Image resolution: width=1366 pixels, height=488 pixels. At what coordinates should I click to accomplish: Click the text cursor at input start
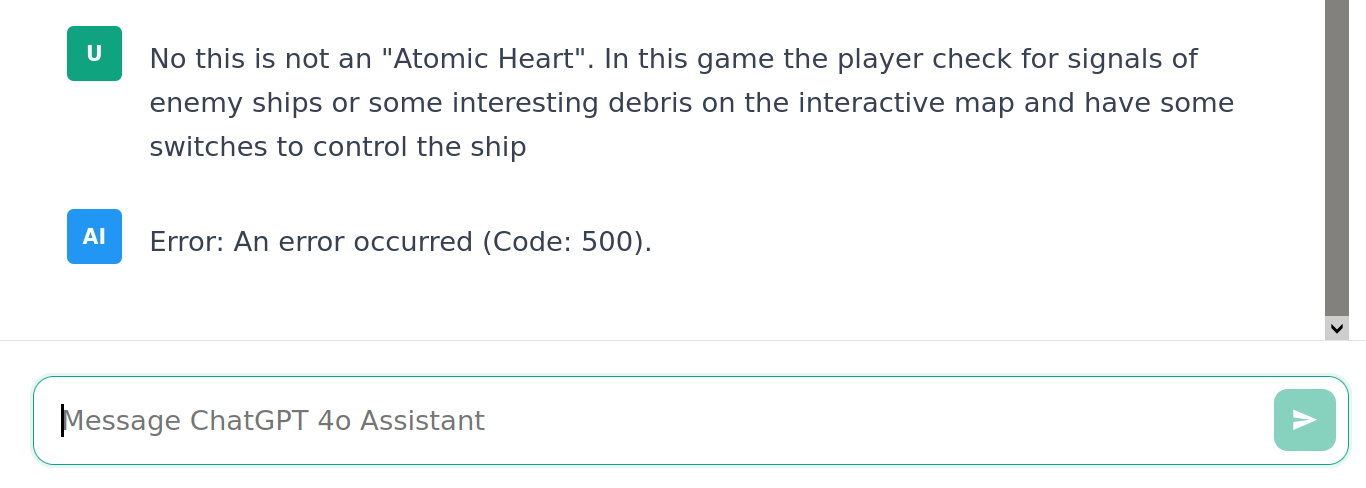[63, 421]
